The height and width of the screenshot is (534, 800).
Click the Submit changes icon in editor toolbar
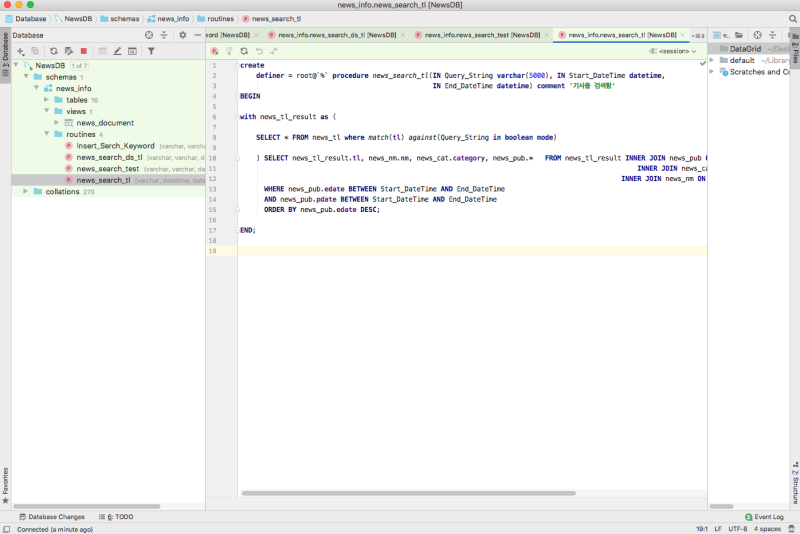coord(229,51)
